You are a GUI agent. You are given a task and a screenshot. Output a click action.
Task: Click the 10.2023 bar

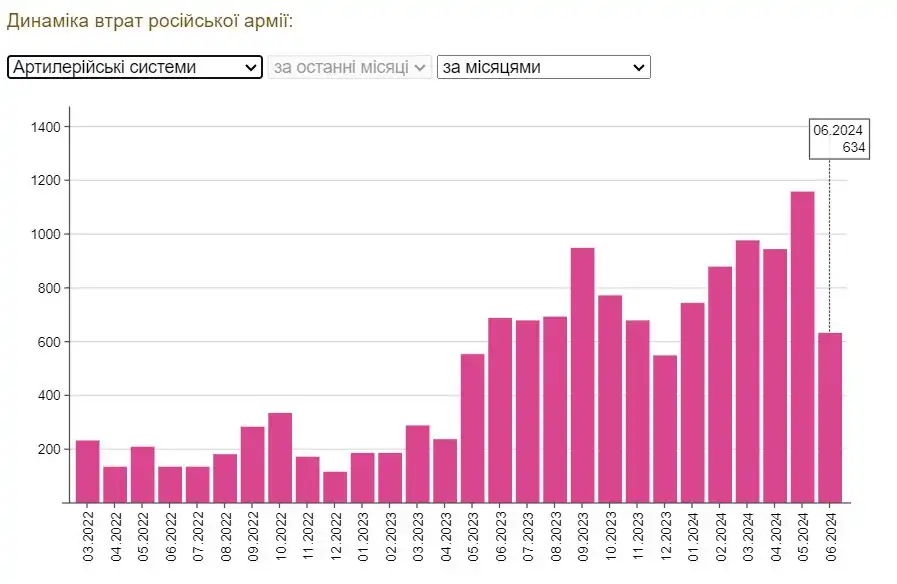pyautogui.click(x=610, y=398)
